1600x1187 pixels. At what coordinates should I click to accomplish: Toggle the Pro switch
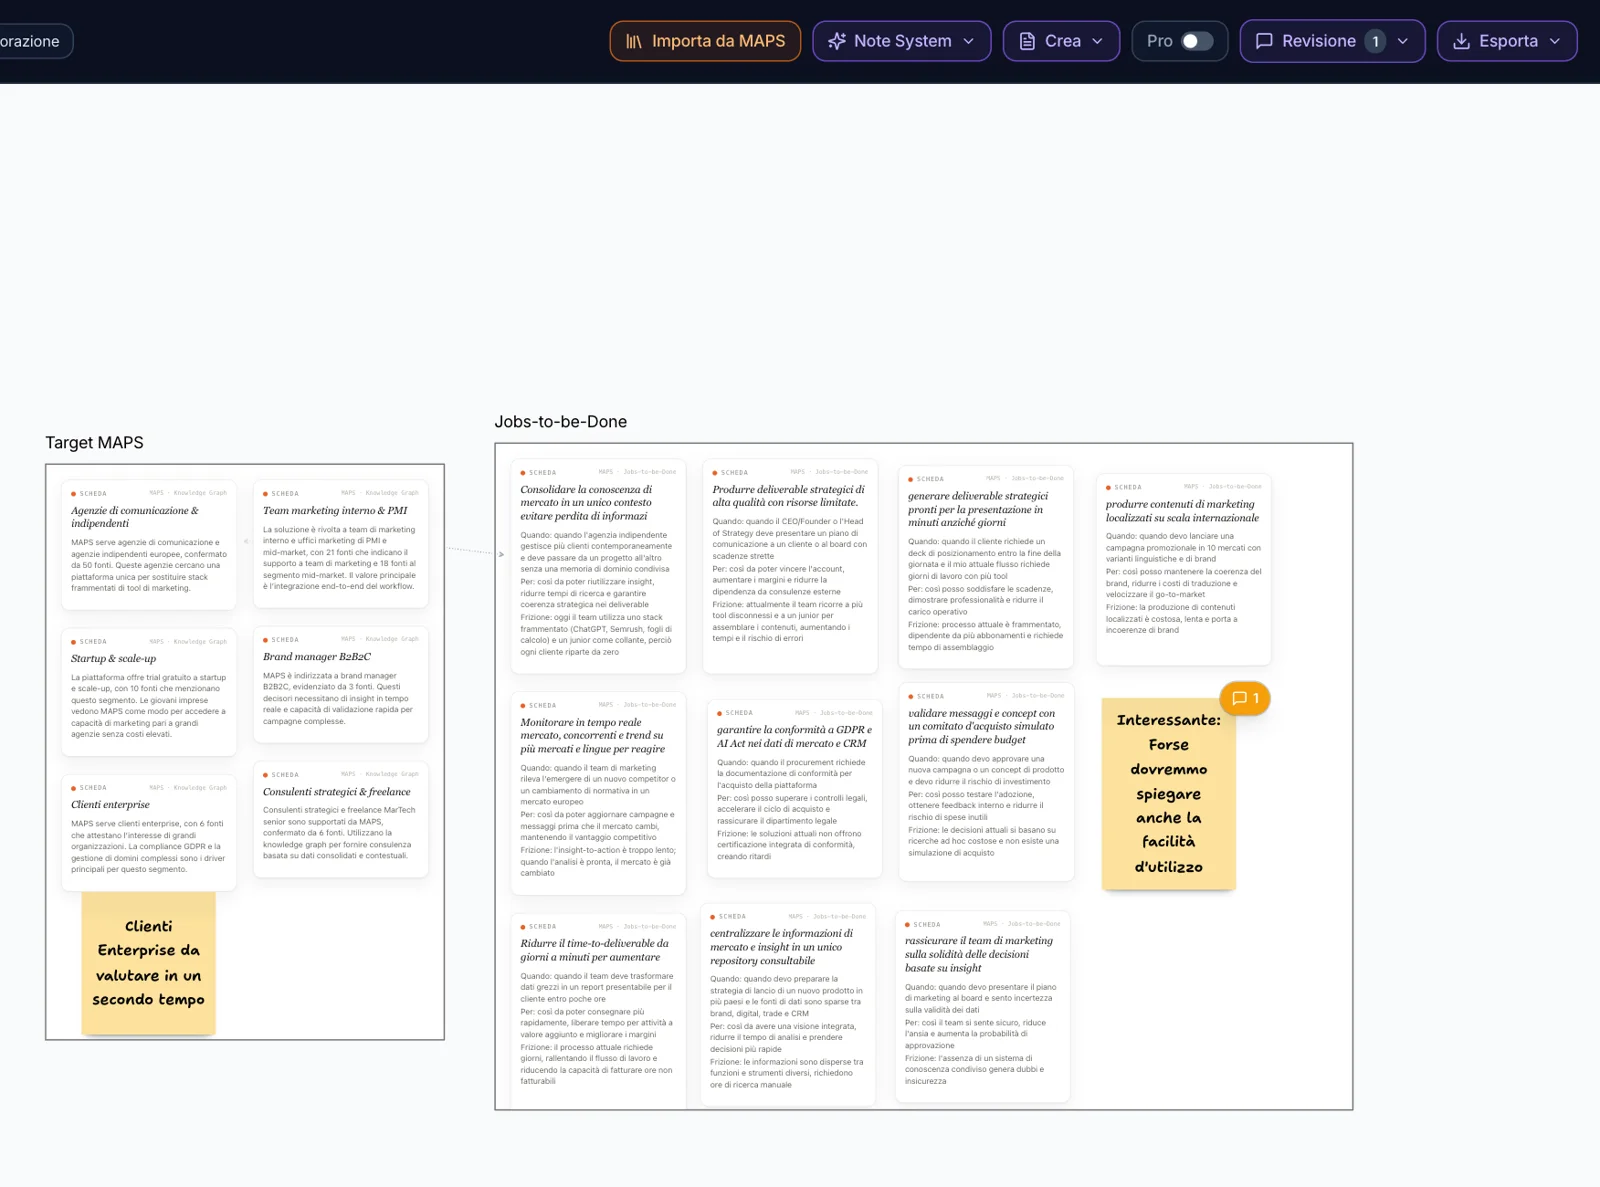(x=1197, y=41)
